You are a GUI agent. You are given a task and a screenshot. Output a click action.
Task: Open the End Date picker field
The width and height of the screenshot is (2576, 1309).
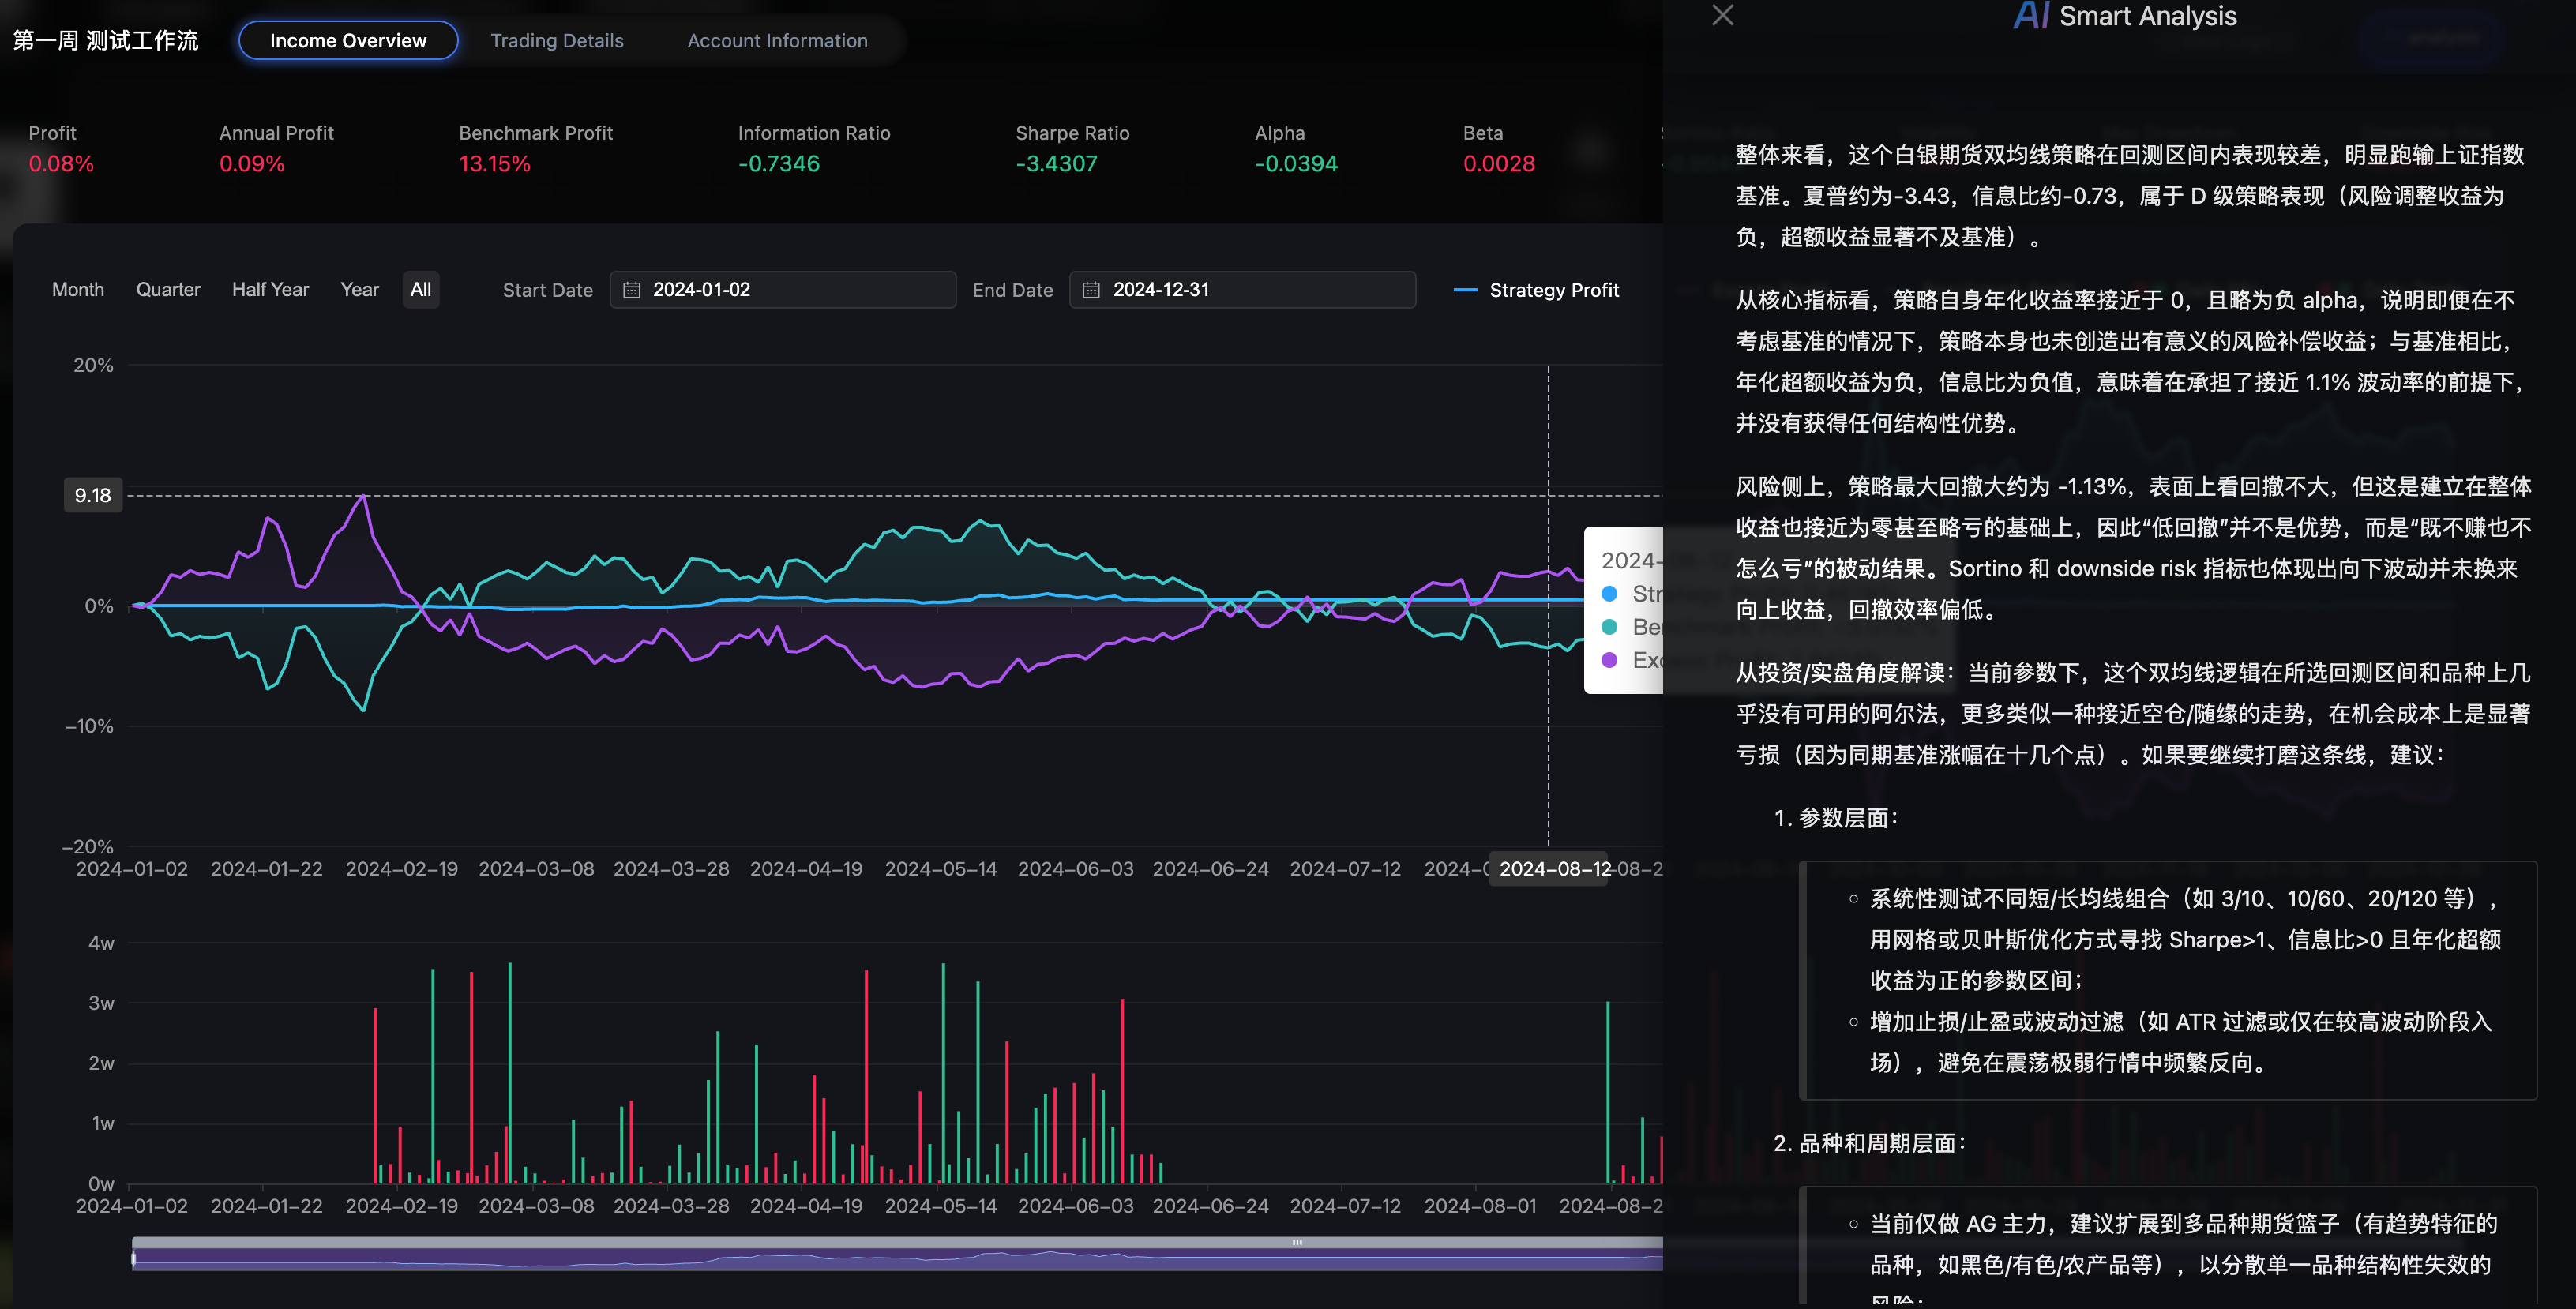1243,290
